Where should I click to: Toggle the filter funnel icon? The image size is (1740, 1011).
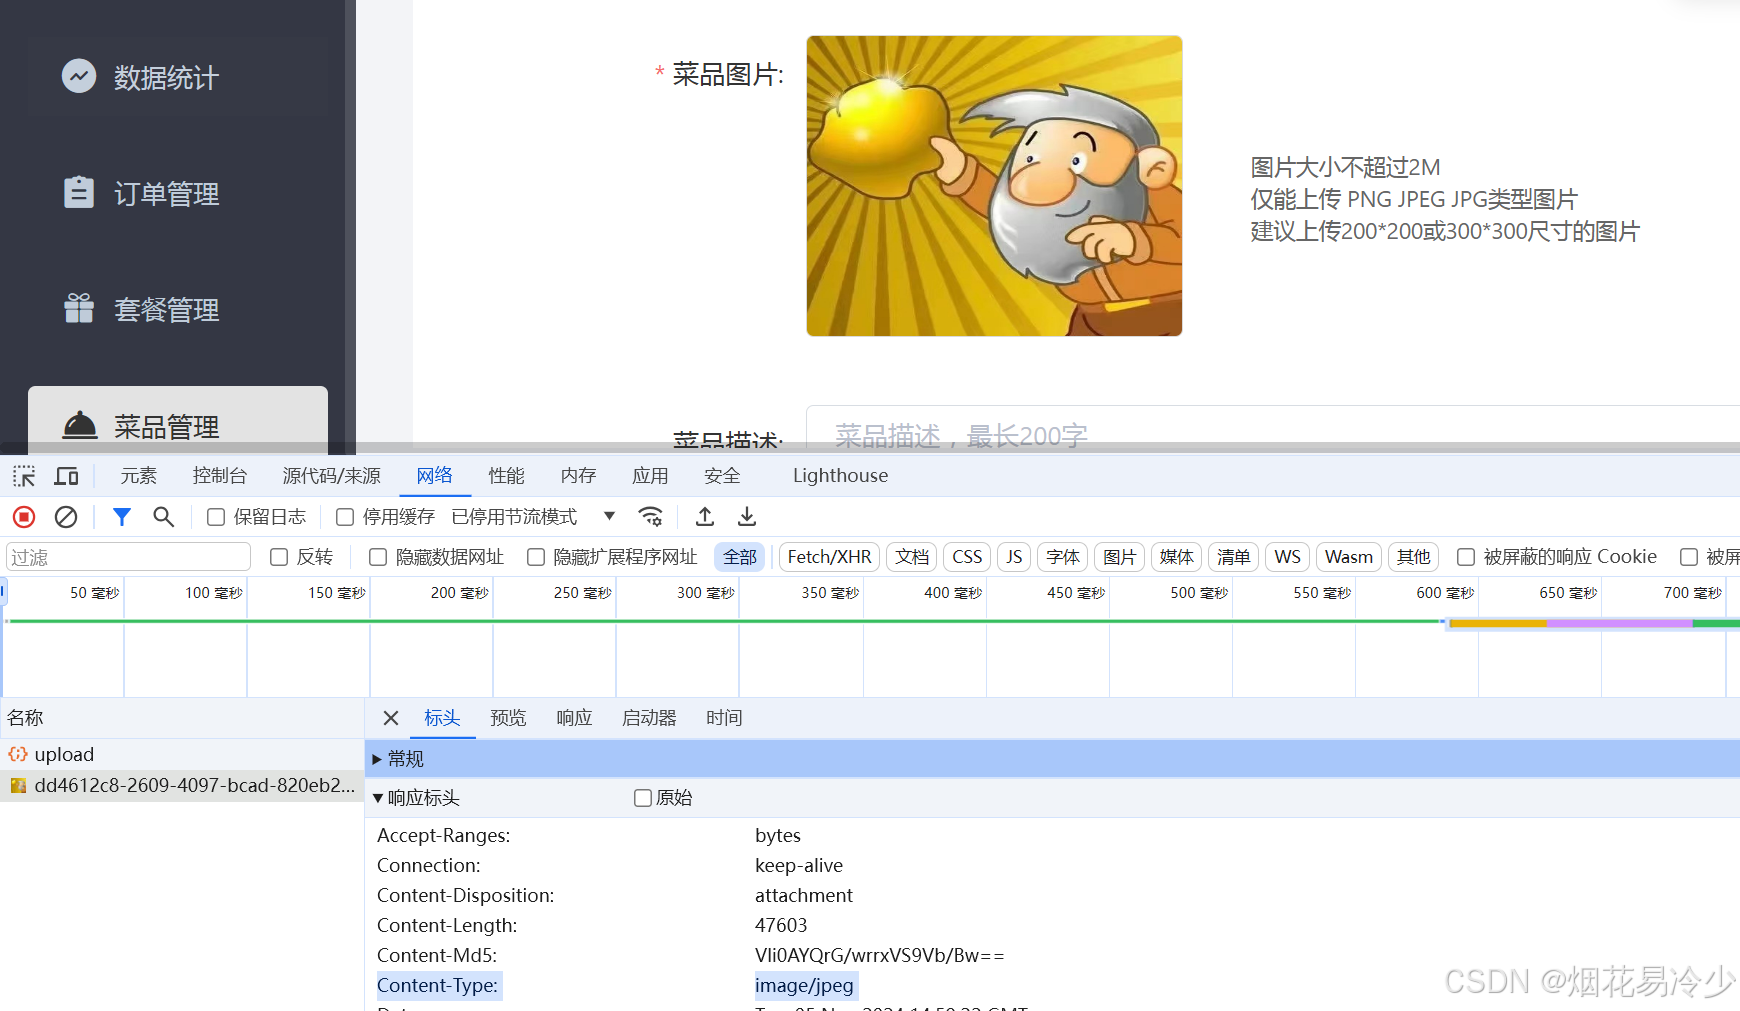point(122,517)
